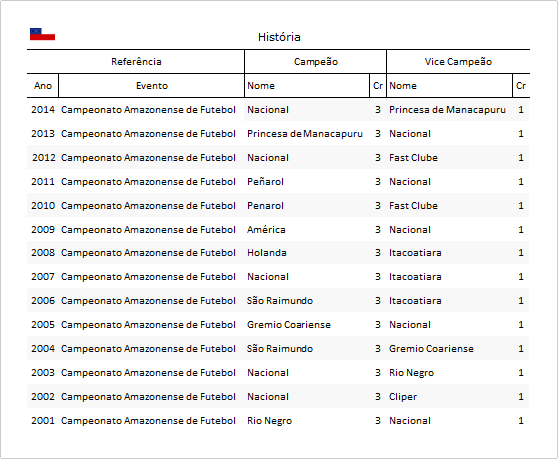This screenshot has height=459, width=558.
Task: Click Fast Clube in the 2012 row
Action: pos(413,158)
